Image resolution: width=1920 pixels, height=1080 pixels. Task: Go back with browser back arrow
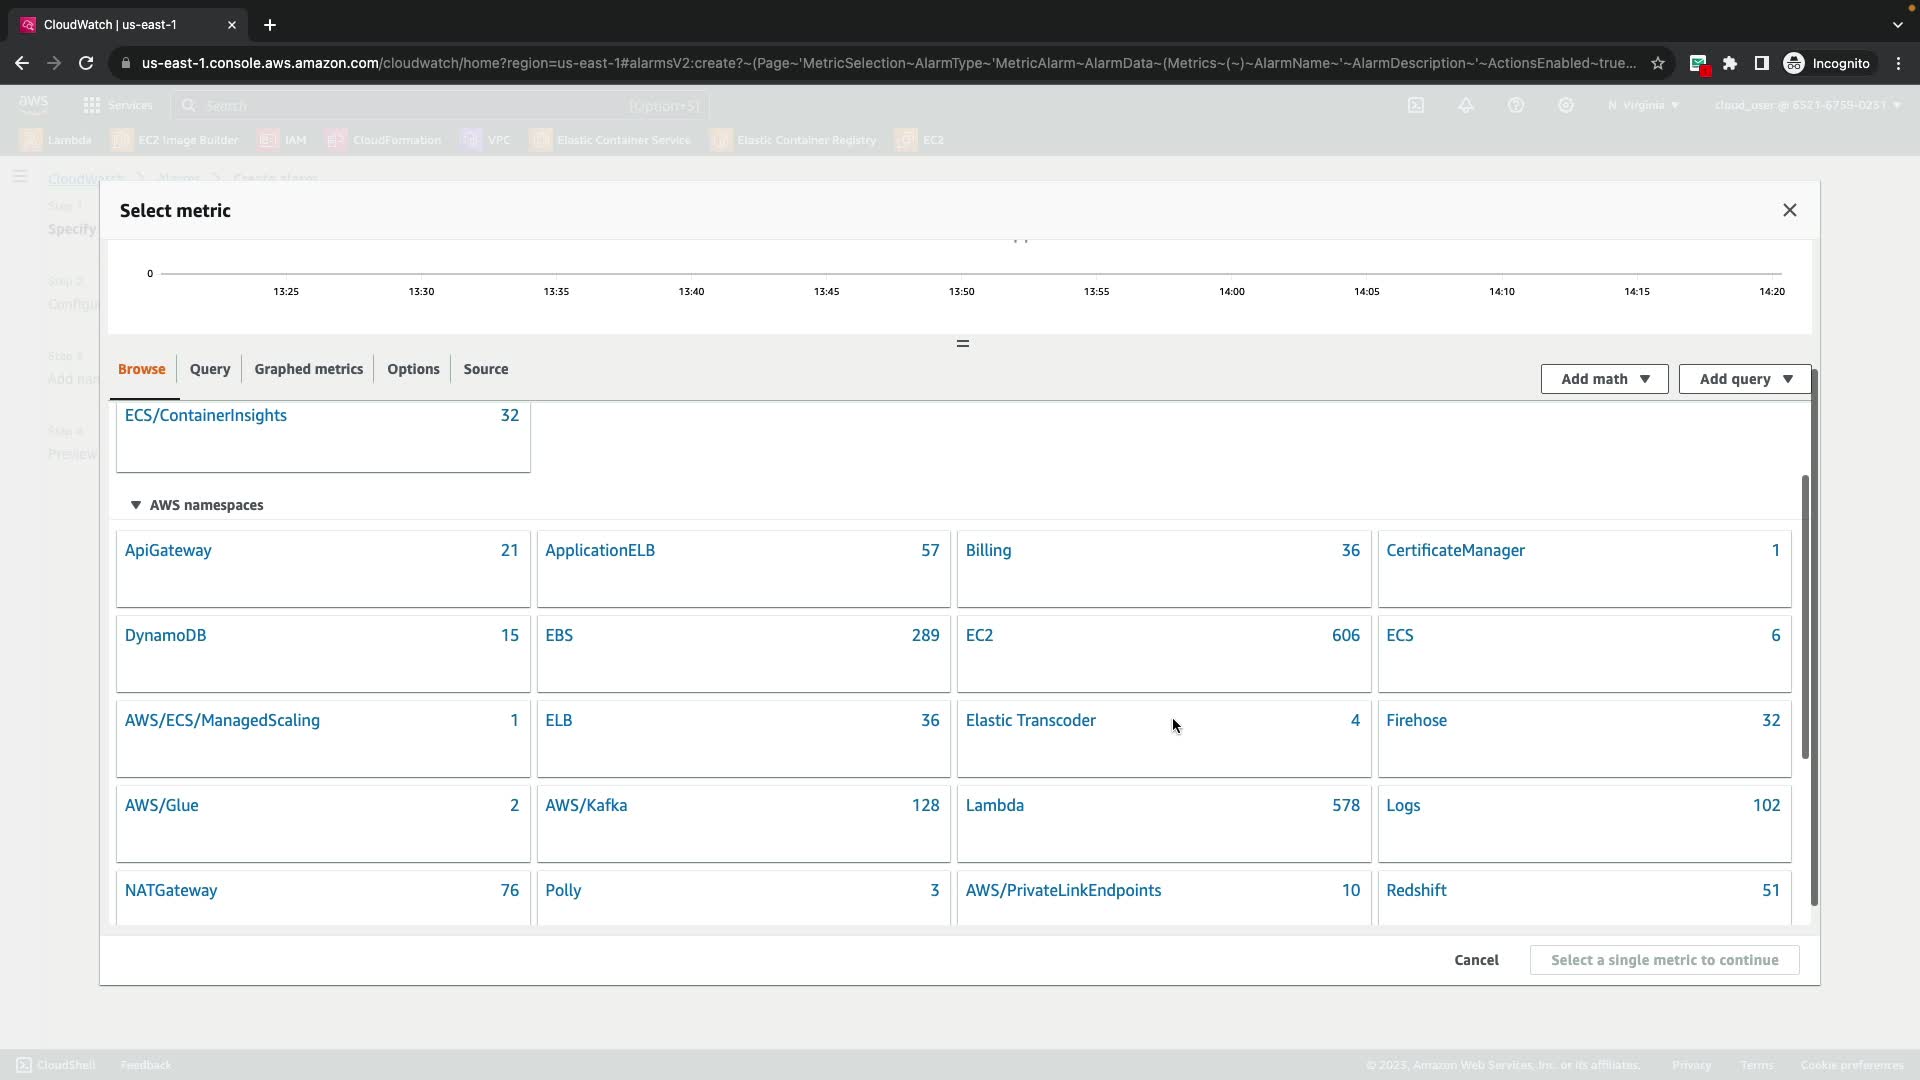pyautogui.click(x=22, y=63)
